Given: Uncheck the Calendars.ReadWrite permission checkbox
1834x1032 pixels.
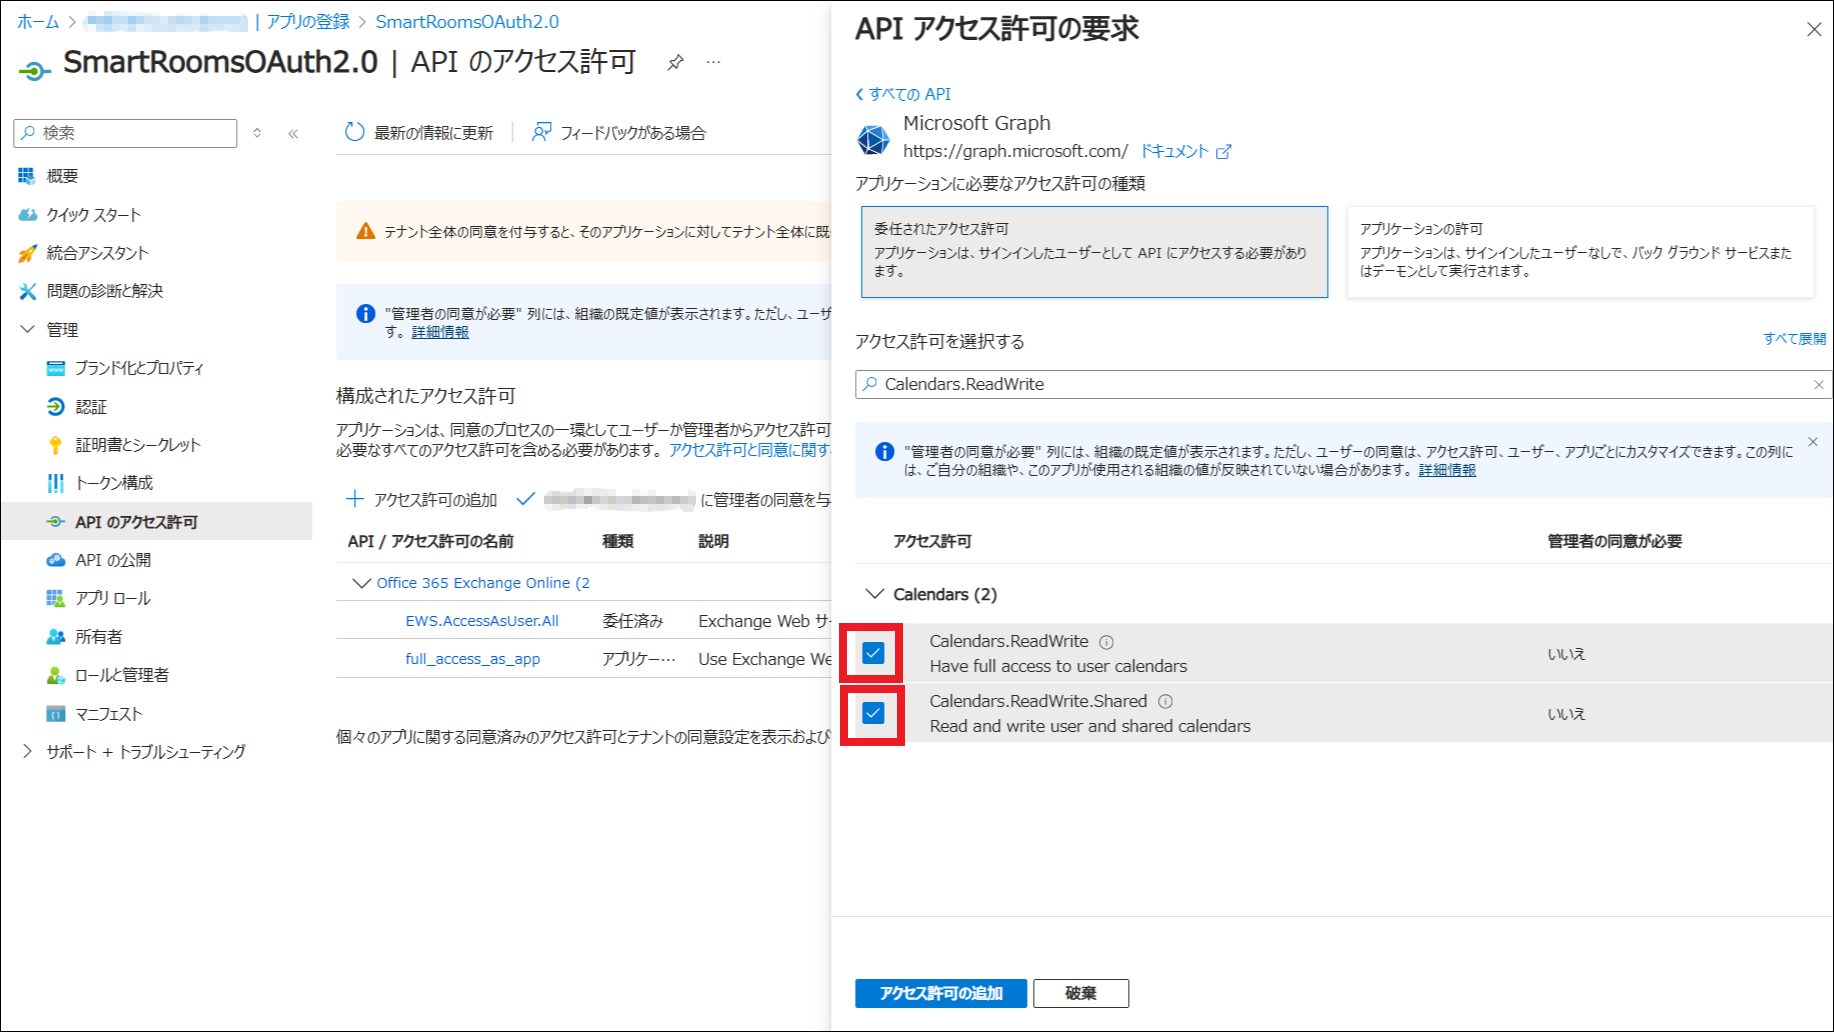Looking at the screenshot, I should [x=873, y=653].
